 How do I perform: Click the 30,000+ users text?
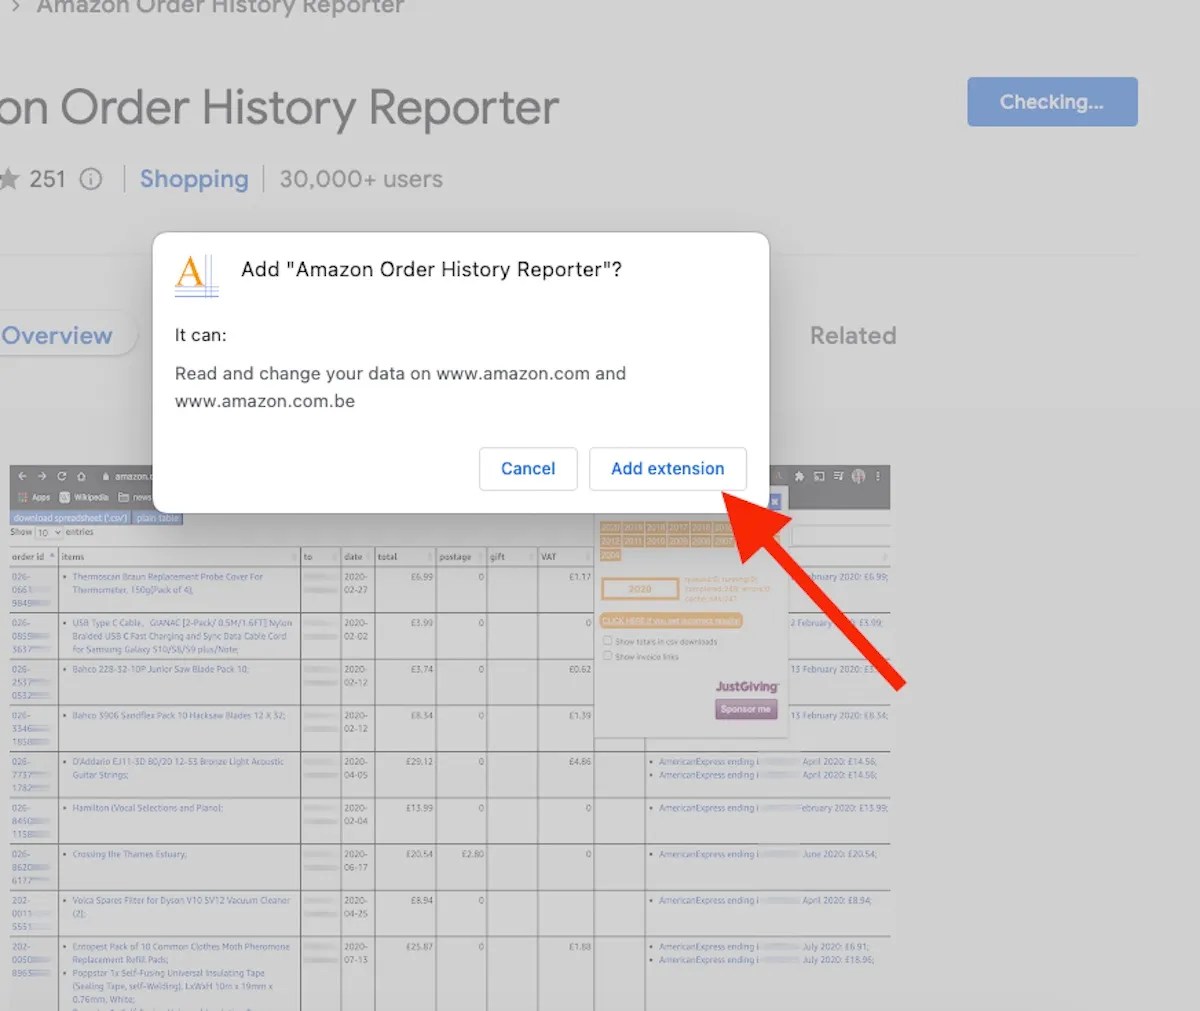[361, 179]
